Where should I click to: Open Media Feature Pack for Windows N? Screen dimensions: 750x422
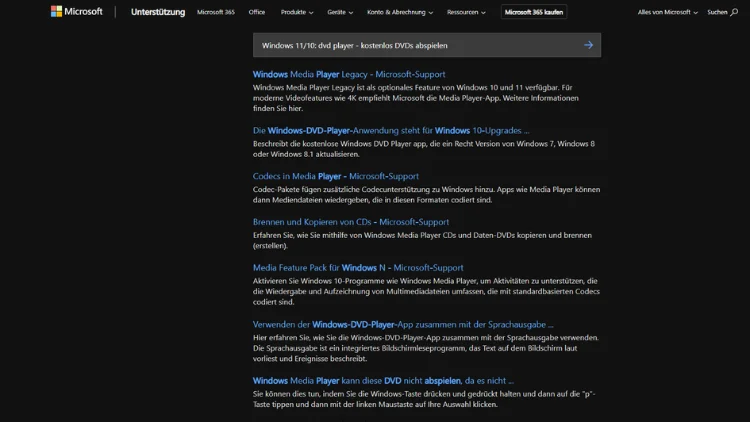[x=358, y=268]
